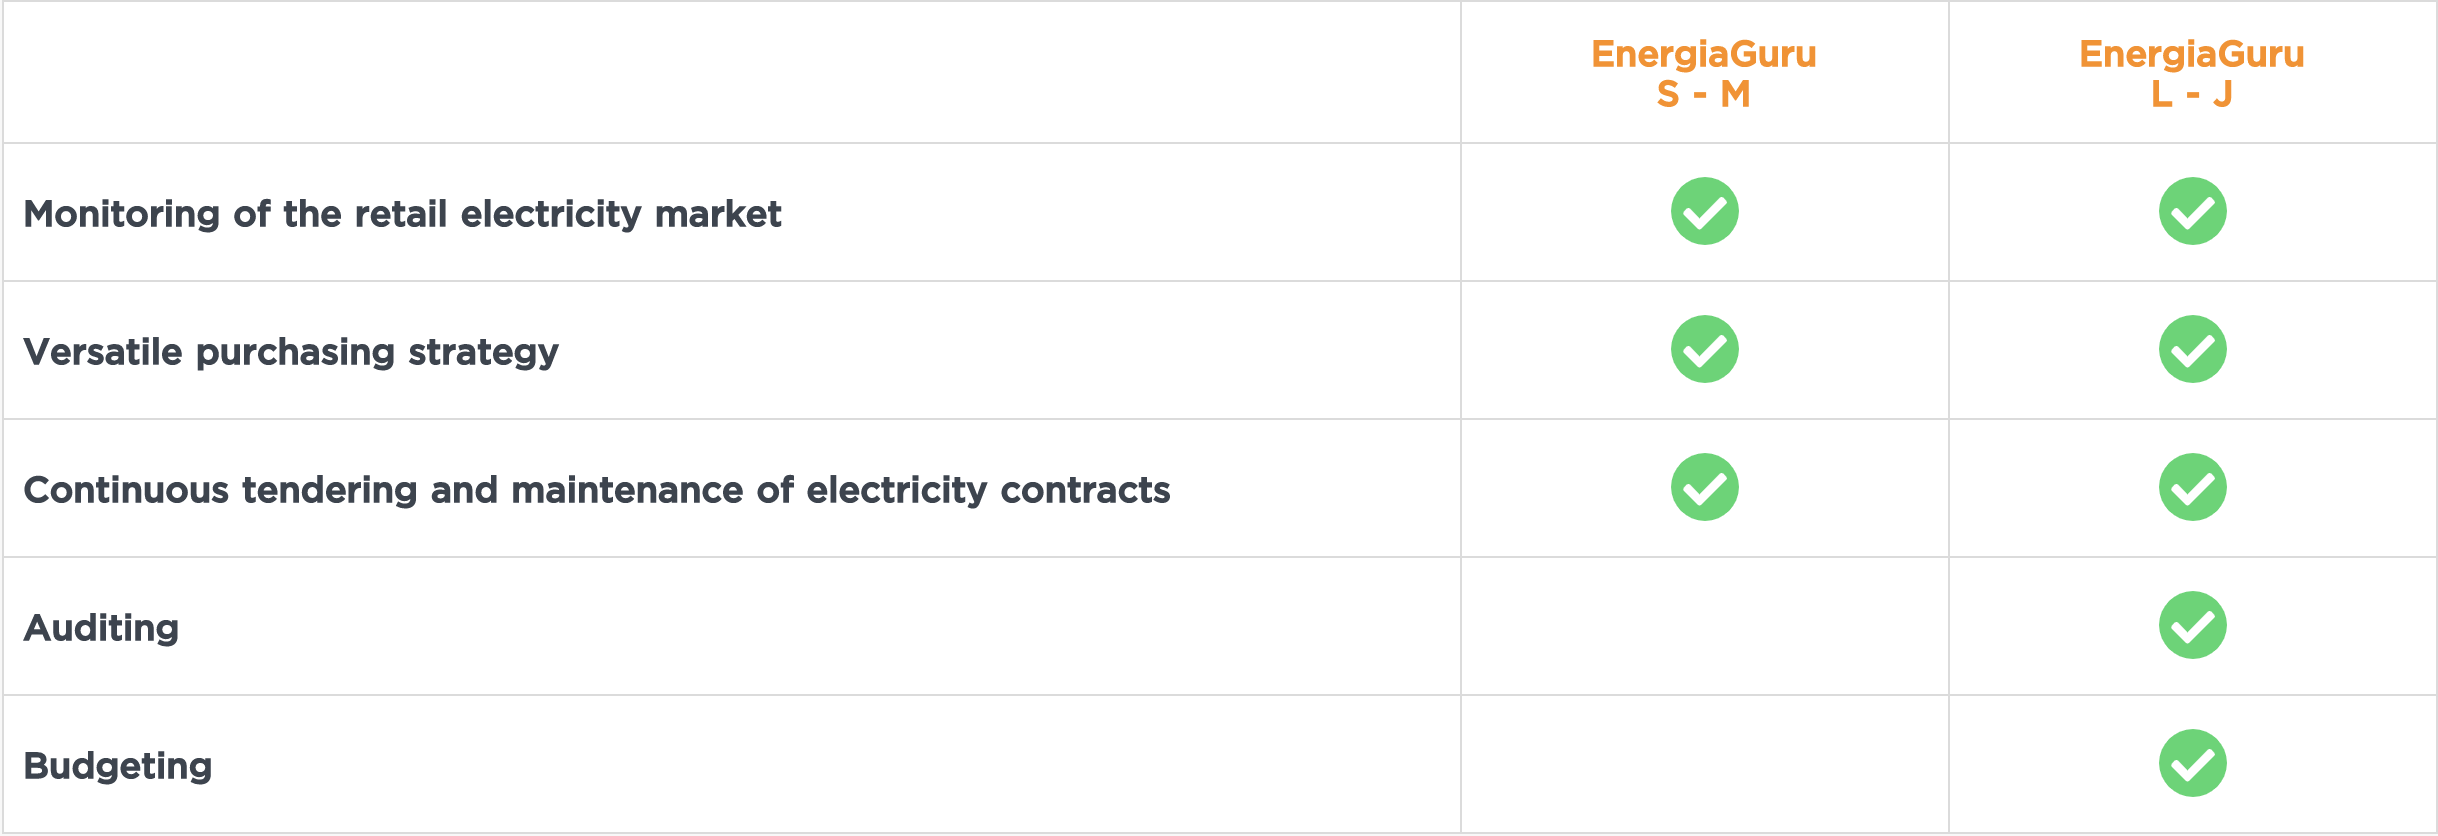Click Continuous tendering and maintenance text
Image resolution: width=2438 pixels, height=836 pixels.
597,490
